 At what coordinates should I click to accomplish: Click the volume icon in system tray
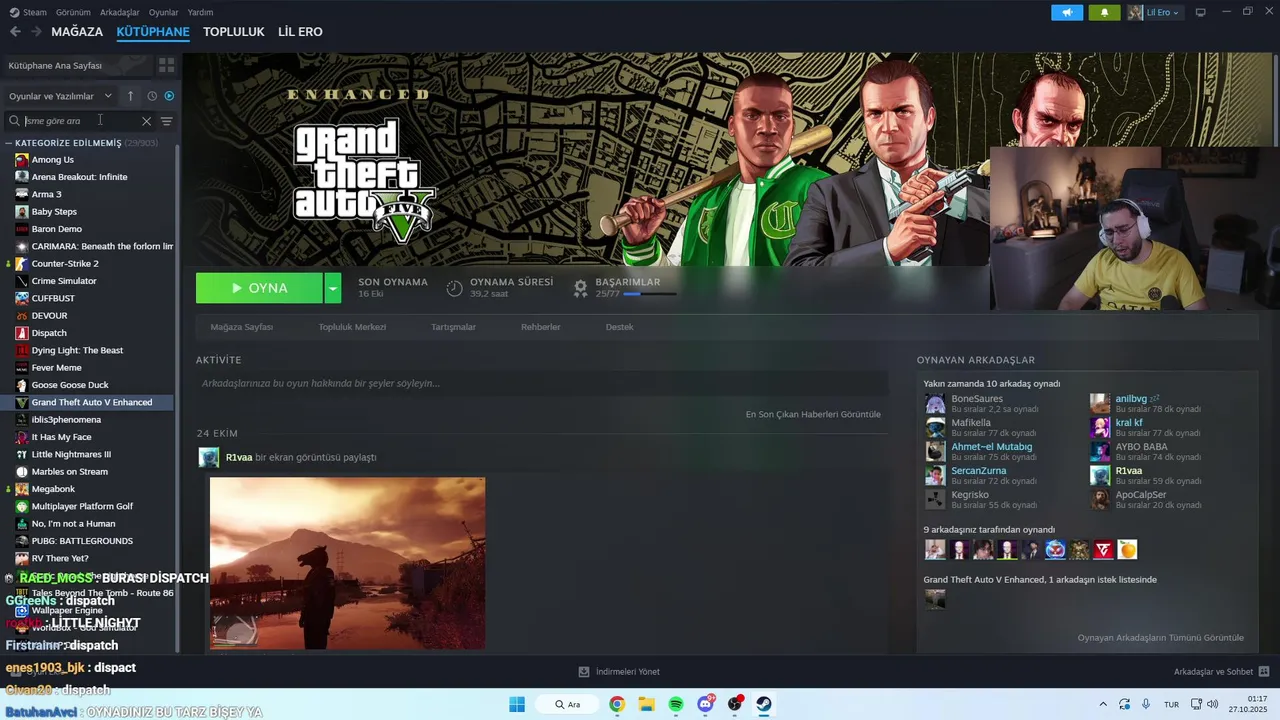pos(1212,704)
